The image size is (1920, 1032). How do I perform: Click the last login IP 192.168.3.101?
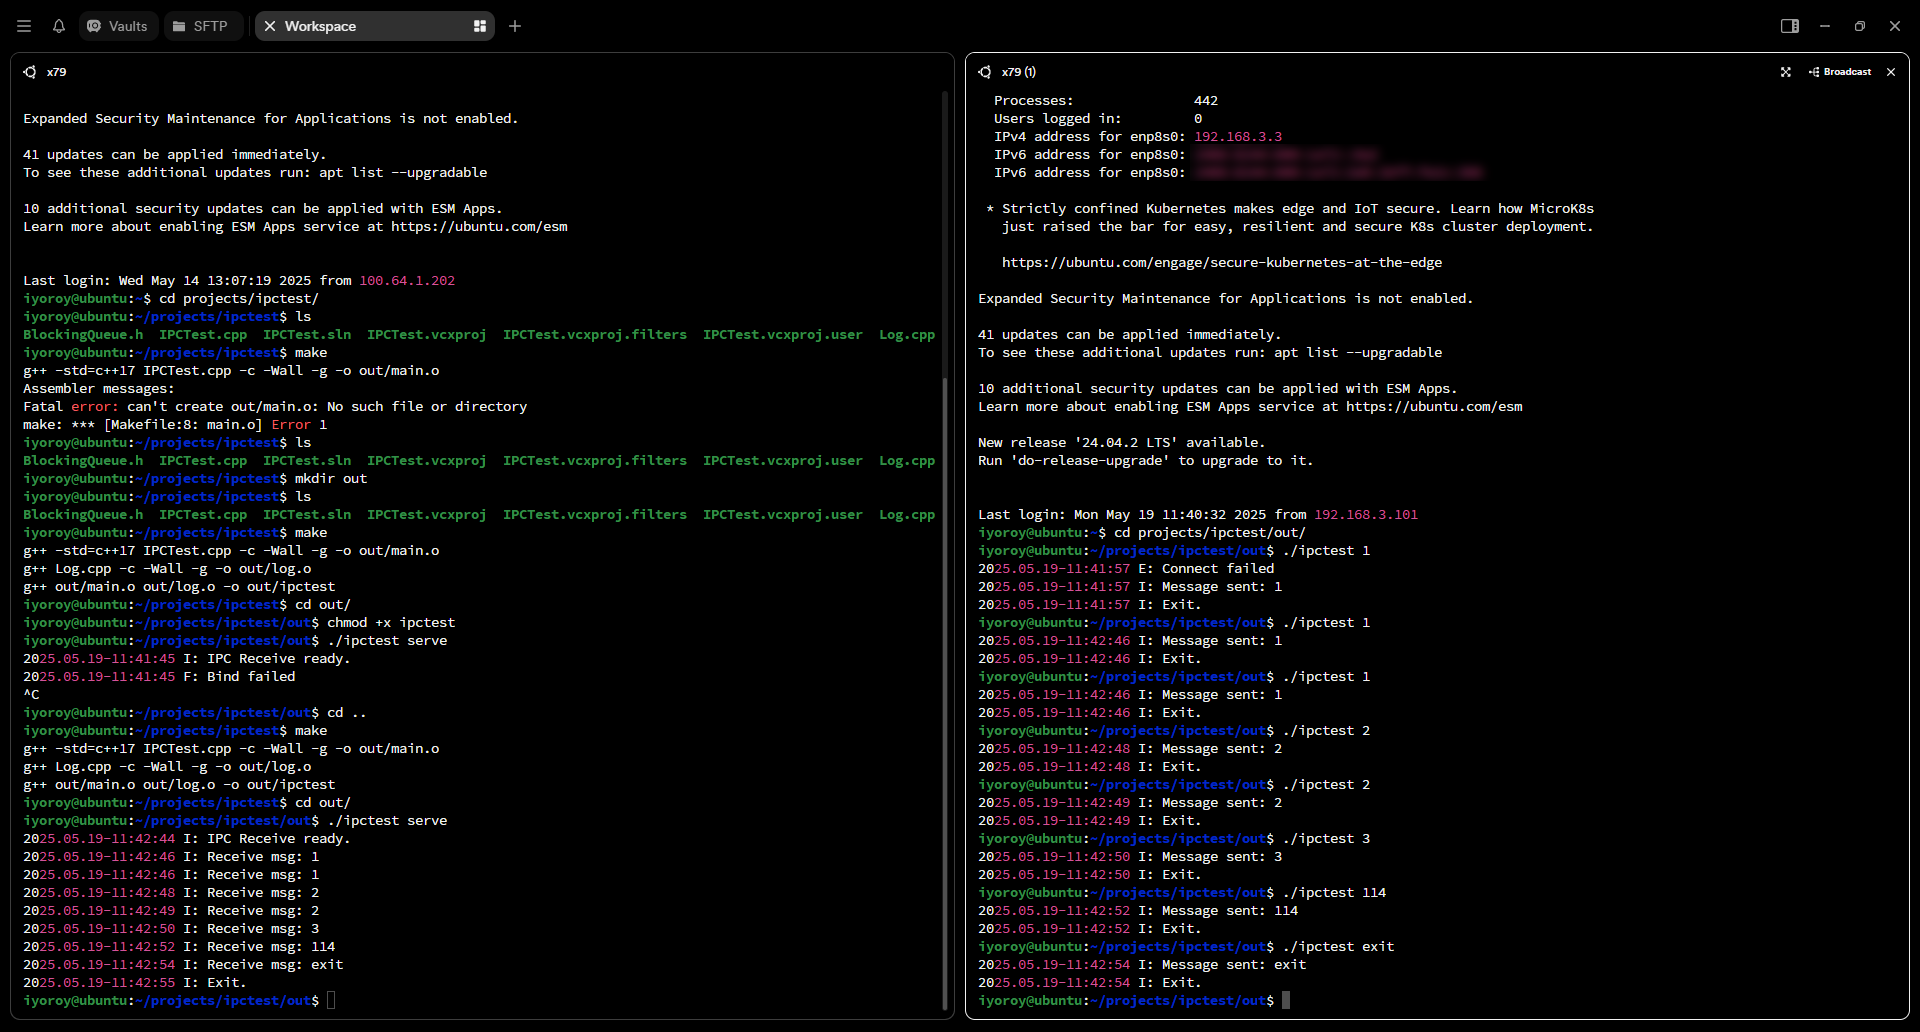tap(1366, 515)
